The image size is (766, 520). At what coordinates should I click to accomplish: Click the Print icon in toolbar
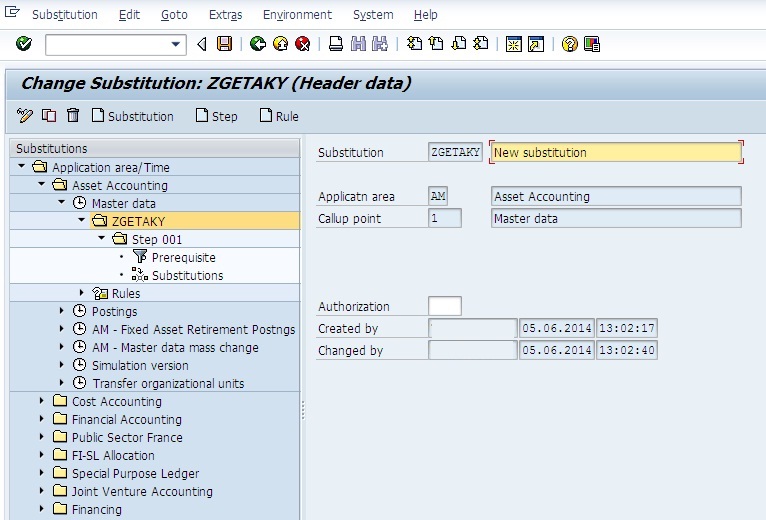pyautogui.click(x=336, y=44)
